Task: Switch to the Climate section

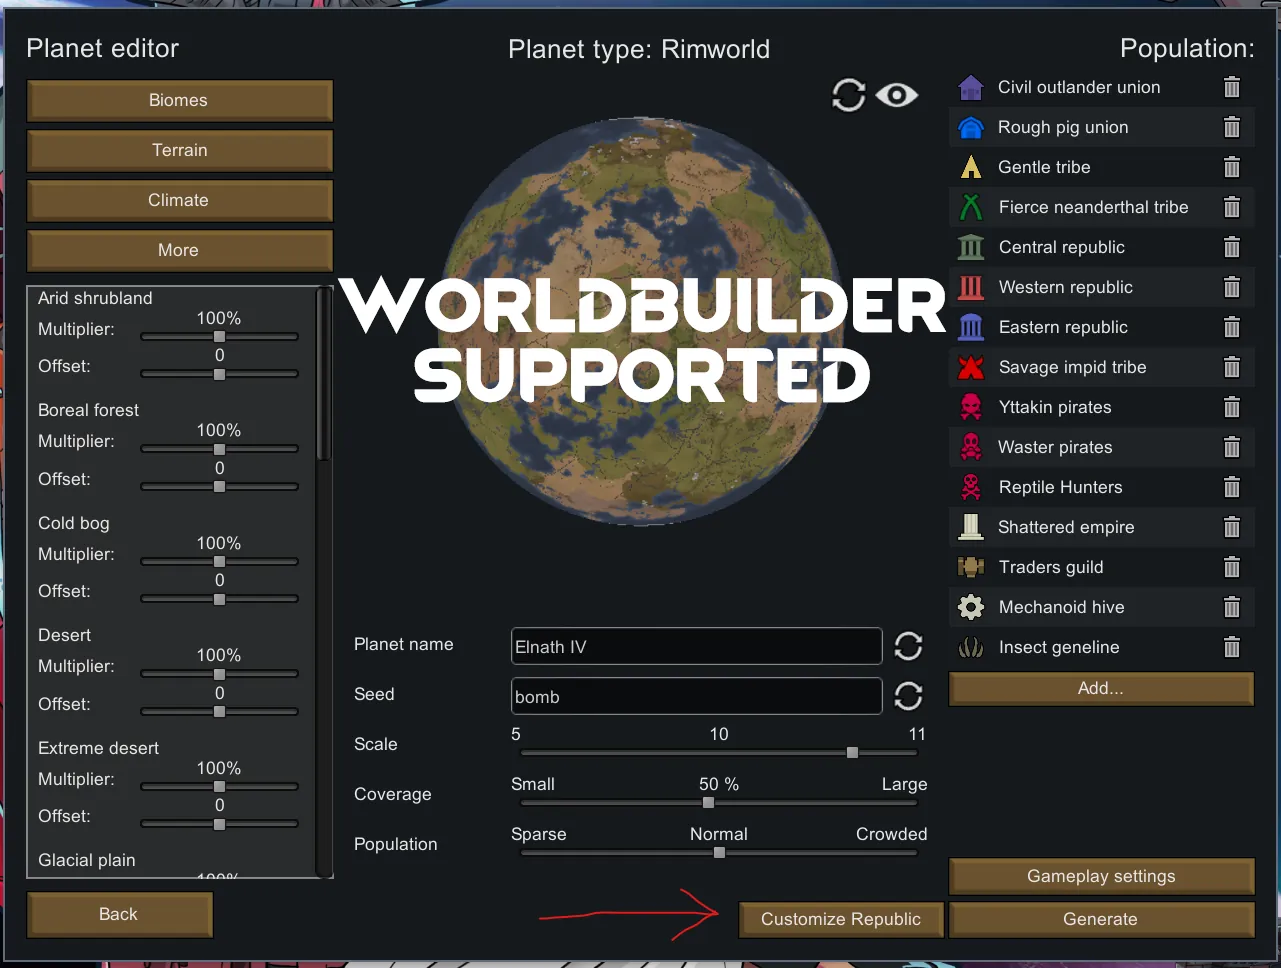Action: 179,201
